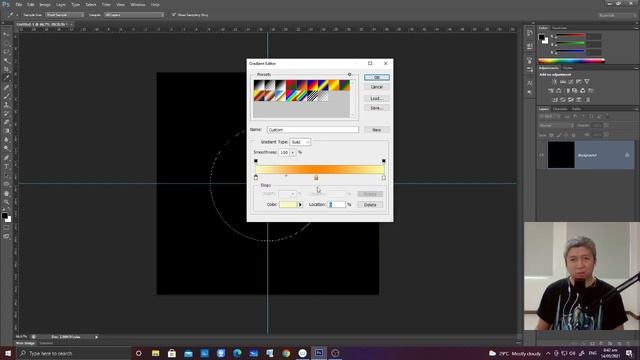This screenshot has height=360, width=640.
Task: Add a Brightness/Contrast adjustment
Action: [555, 82]
